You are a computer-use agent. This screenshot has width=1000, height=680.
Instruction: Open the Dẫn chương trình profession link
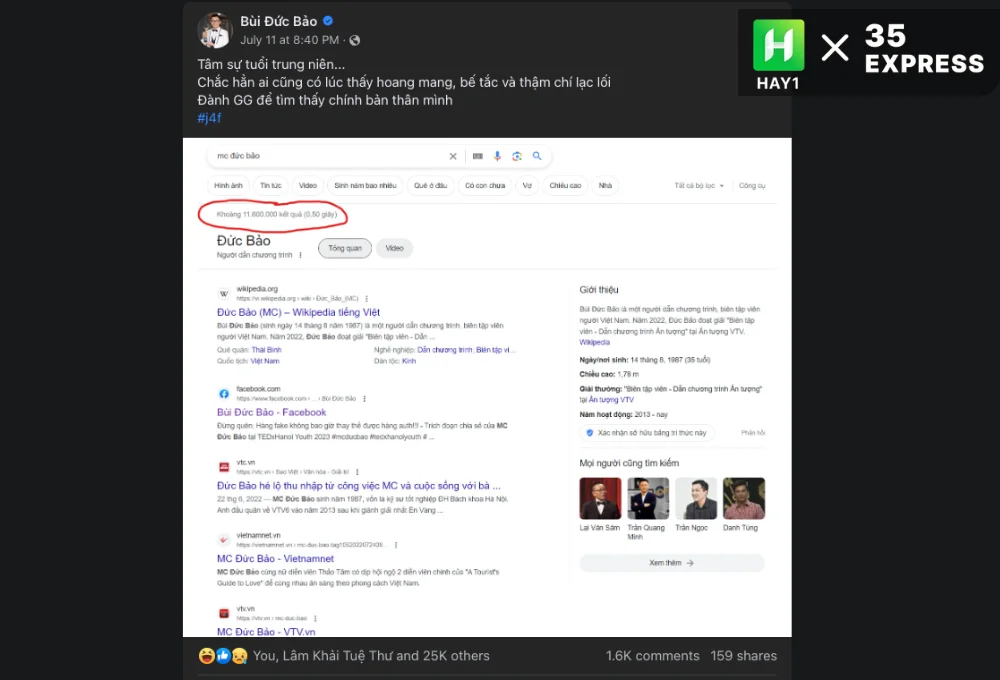pos(445,350)
